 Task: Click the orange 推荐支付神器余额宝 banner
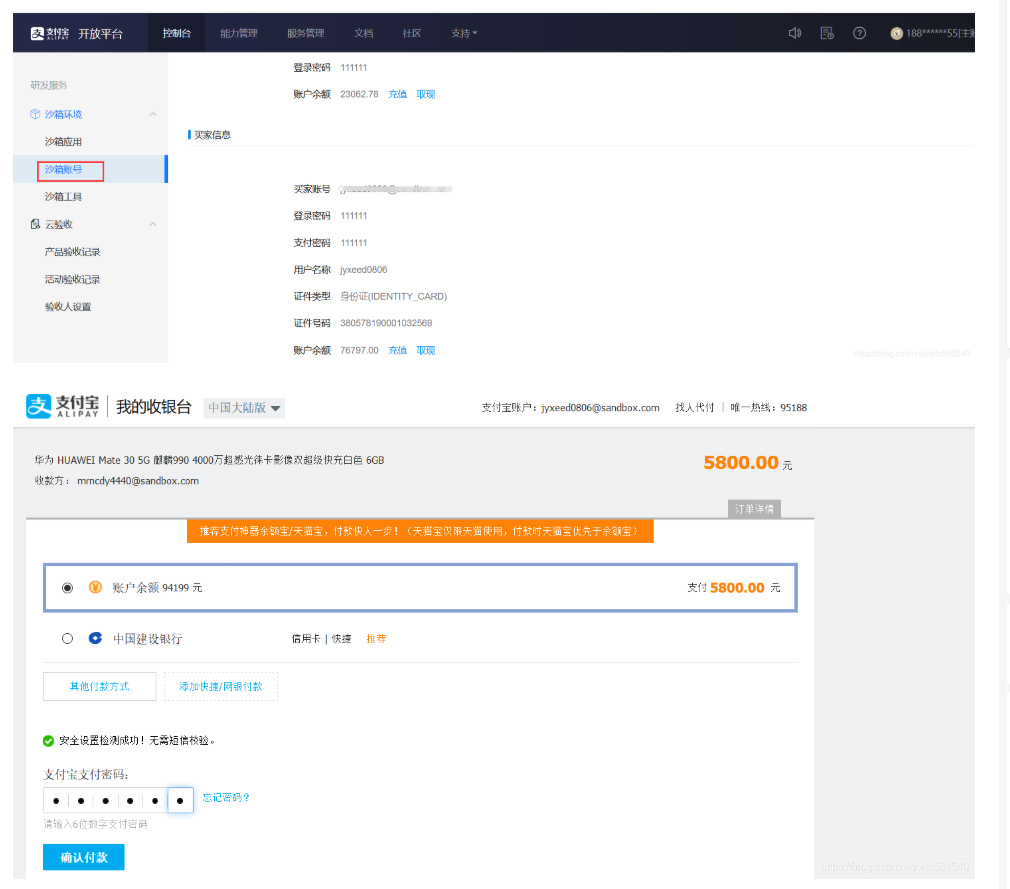coord(420,531)
